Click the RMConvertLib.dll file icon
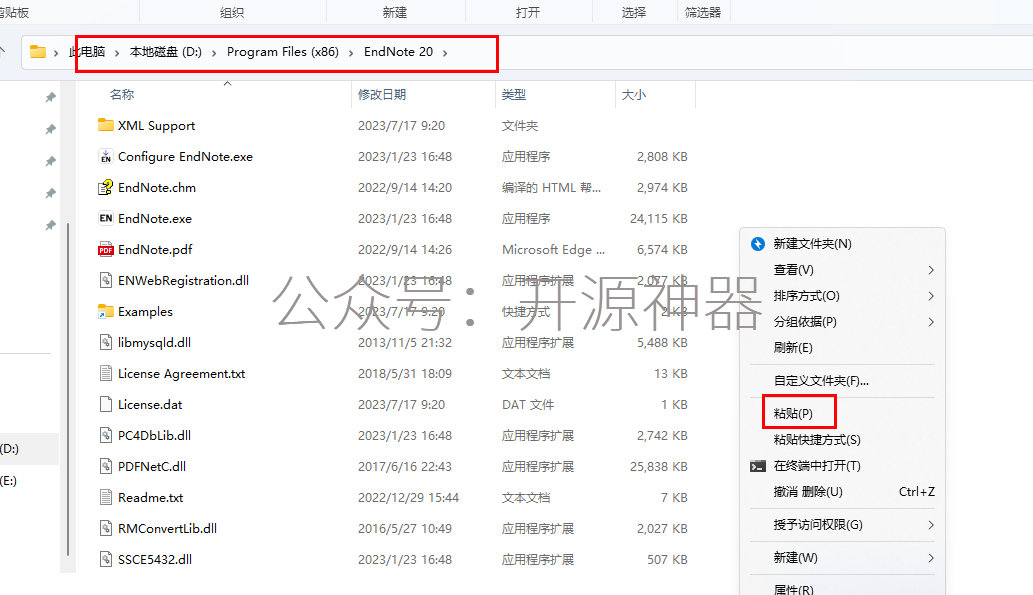This screenshot has height=595, width=1033. (x=105, y=528)
